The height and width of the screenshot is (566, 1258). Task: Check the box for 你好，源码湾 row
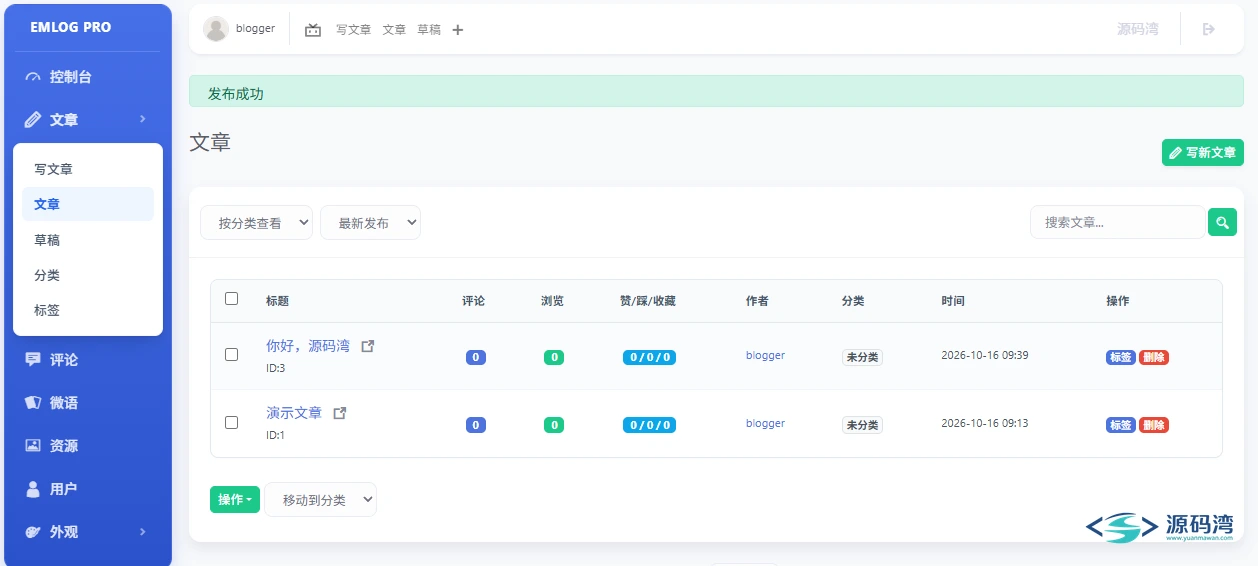[x=232, y=355]
